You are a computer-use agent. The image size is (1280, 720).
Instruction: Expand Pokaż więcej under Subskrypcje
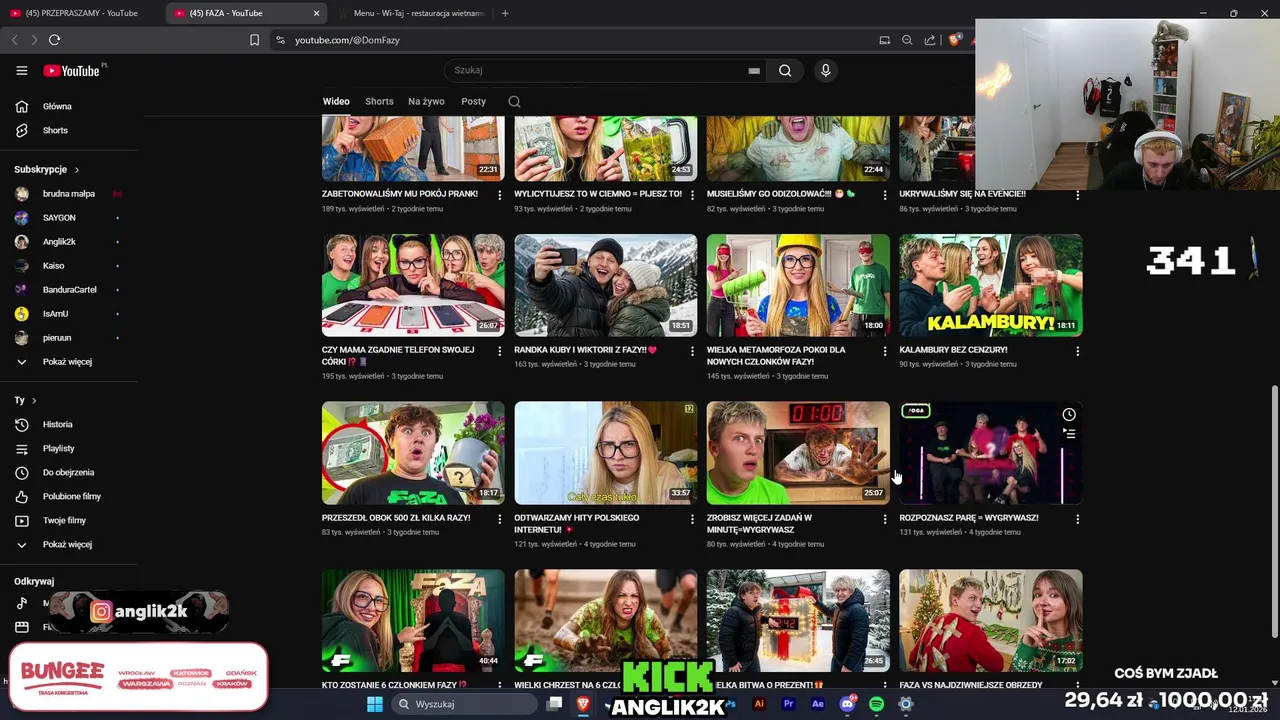65,361
